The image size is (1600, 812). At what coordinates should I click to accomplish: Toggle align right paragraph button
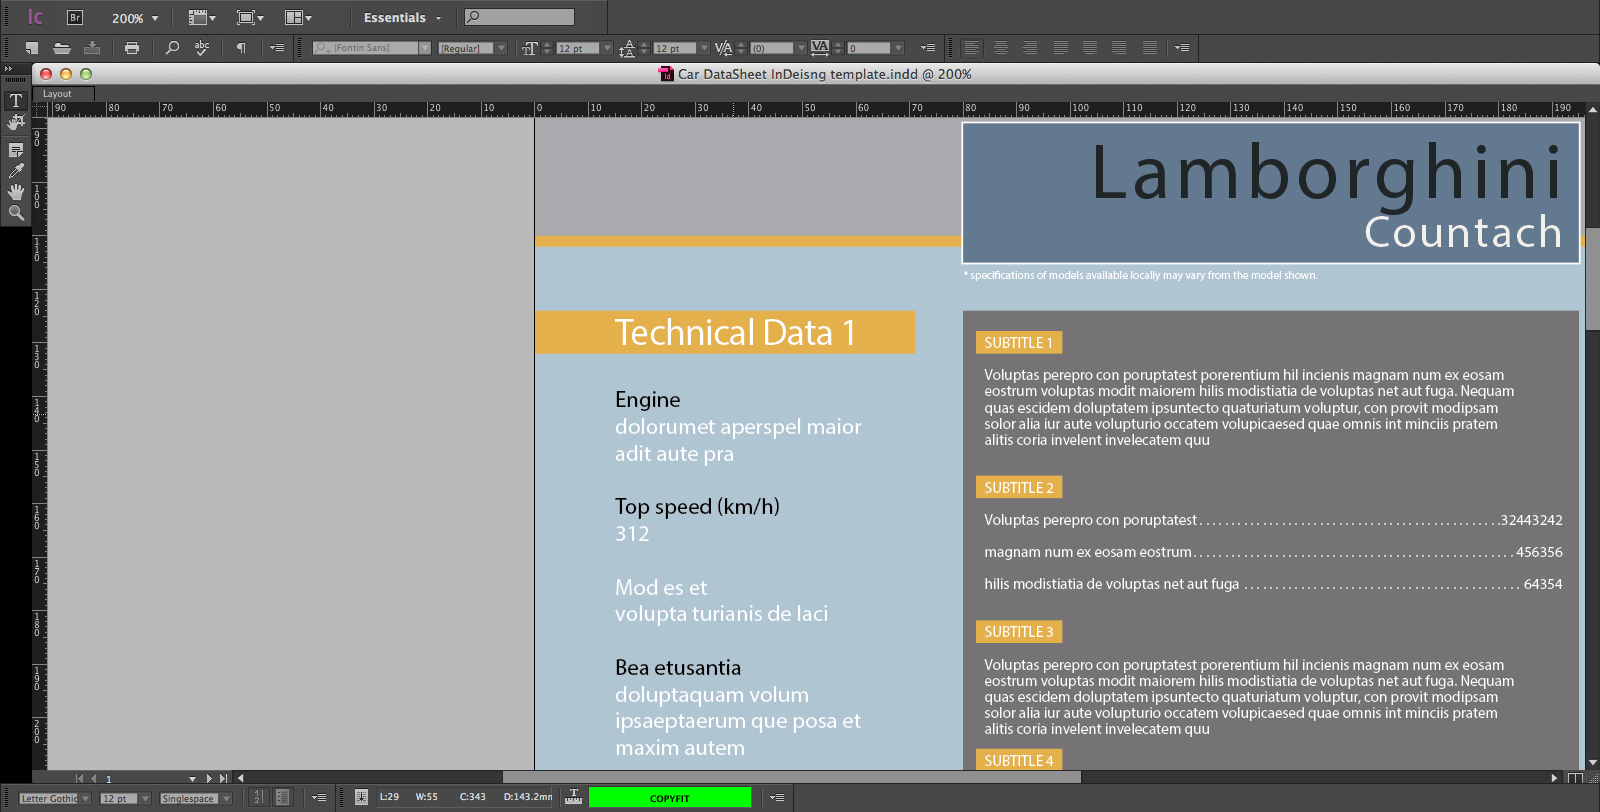click(1030, 48)
